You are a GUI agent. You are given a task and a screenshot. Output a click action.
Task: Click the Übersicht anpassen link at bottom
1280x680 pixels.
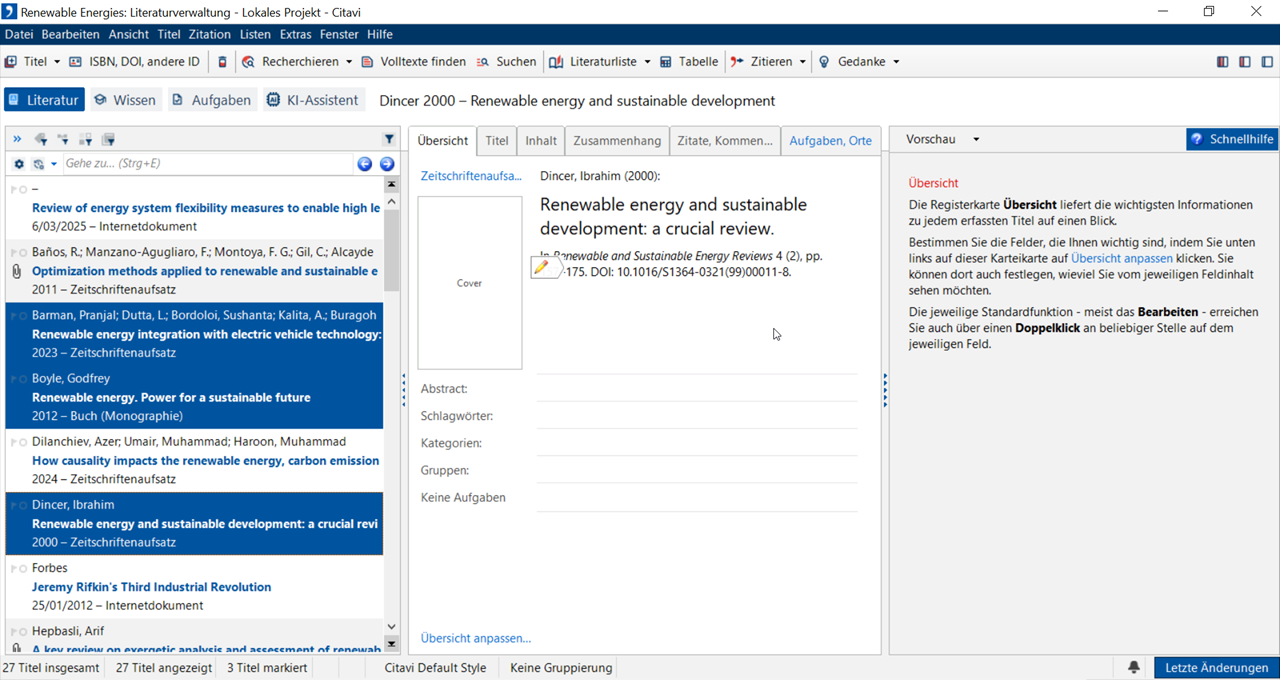pos(476,638)
